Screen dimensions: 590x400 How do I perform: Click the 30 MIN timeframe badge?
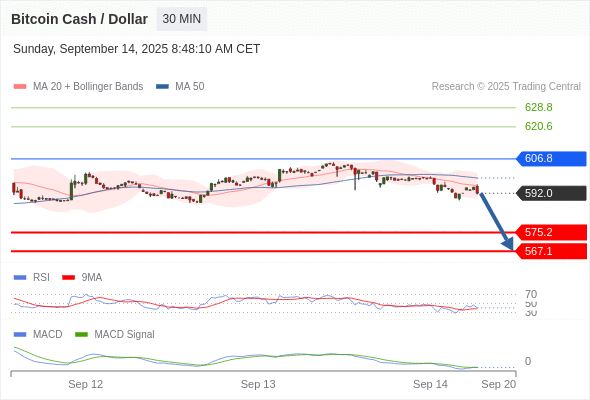coord(181,19)
